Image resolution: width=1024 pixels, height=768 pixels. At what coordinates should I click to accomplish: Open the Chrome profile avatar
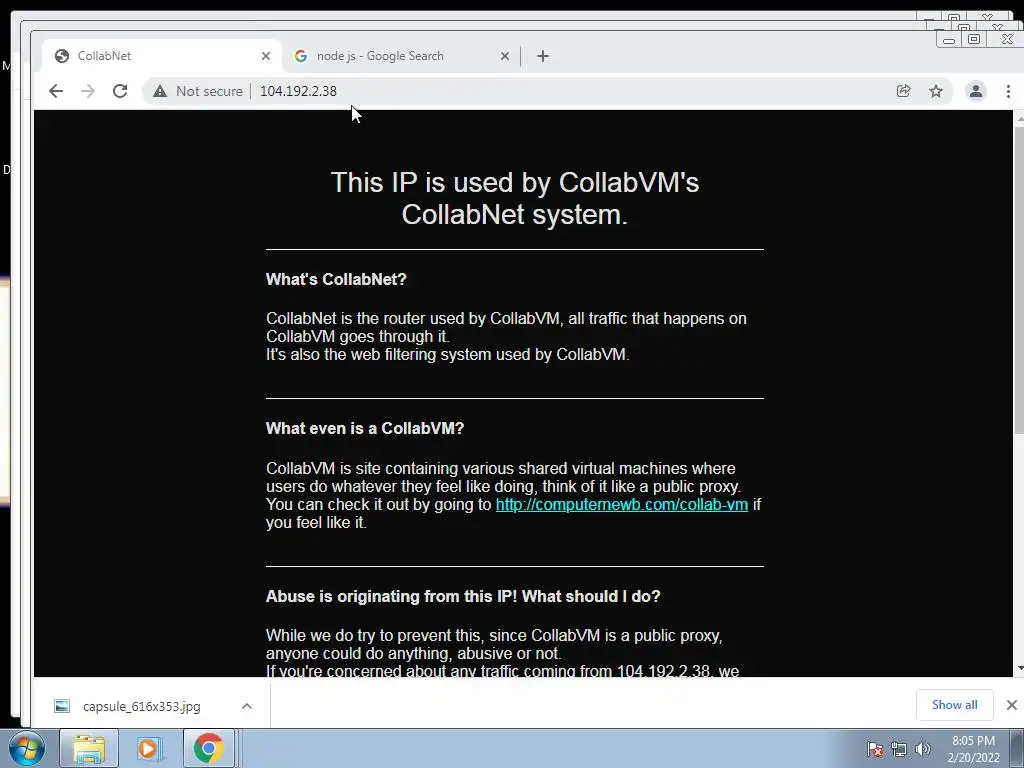coord(976,91)
